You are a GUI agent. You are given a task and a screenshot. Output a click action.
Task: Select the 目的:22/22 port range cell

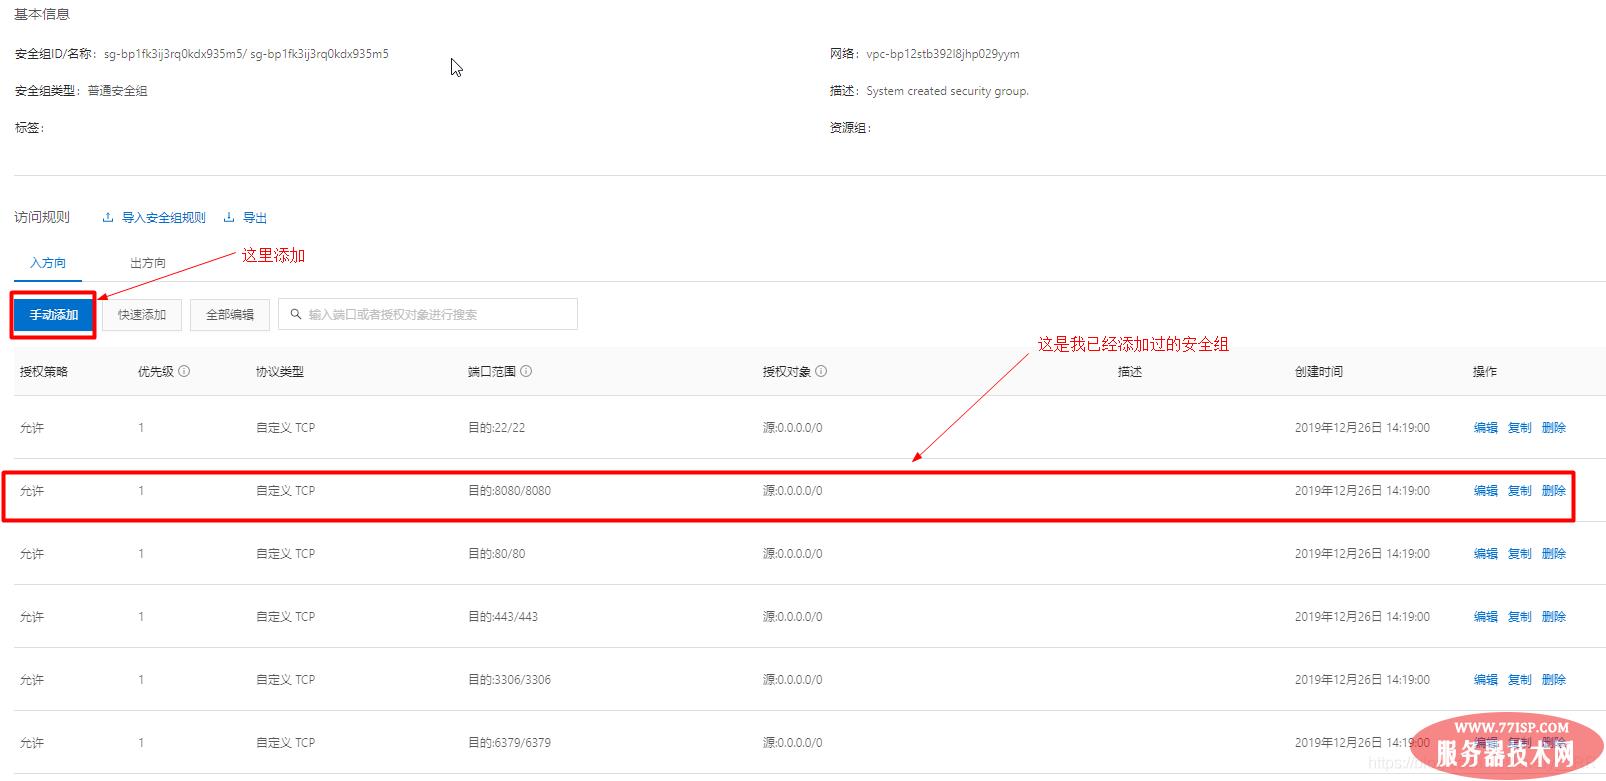coord(496,428)
